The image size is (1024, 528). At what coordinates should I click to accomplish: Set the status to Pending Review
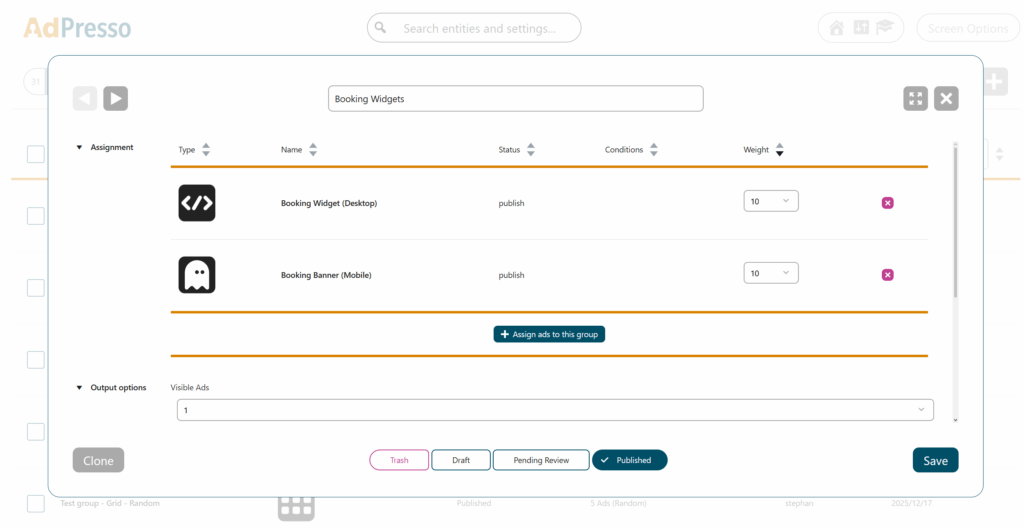(x=541, y=460)
